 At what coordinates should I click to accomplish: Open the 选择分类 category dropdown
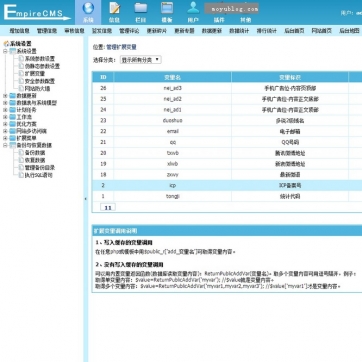pyautogui.click(x=140, y=60)
